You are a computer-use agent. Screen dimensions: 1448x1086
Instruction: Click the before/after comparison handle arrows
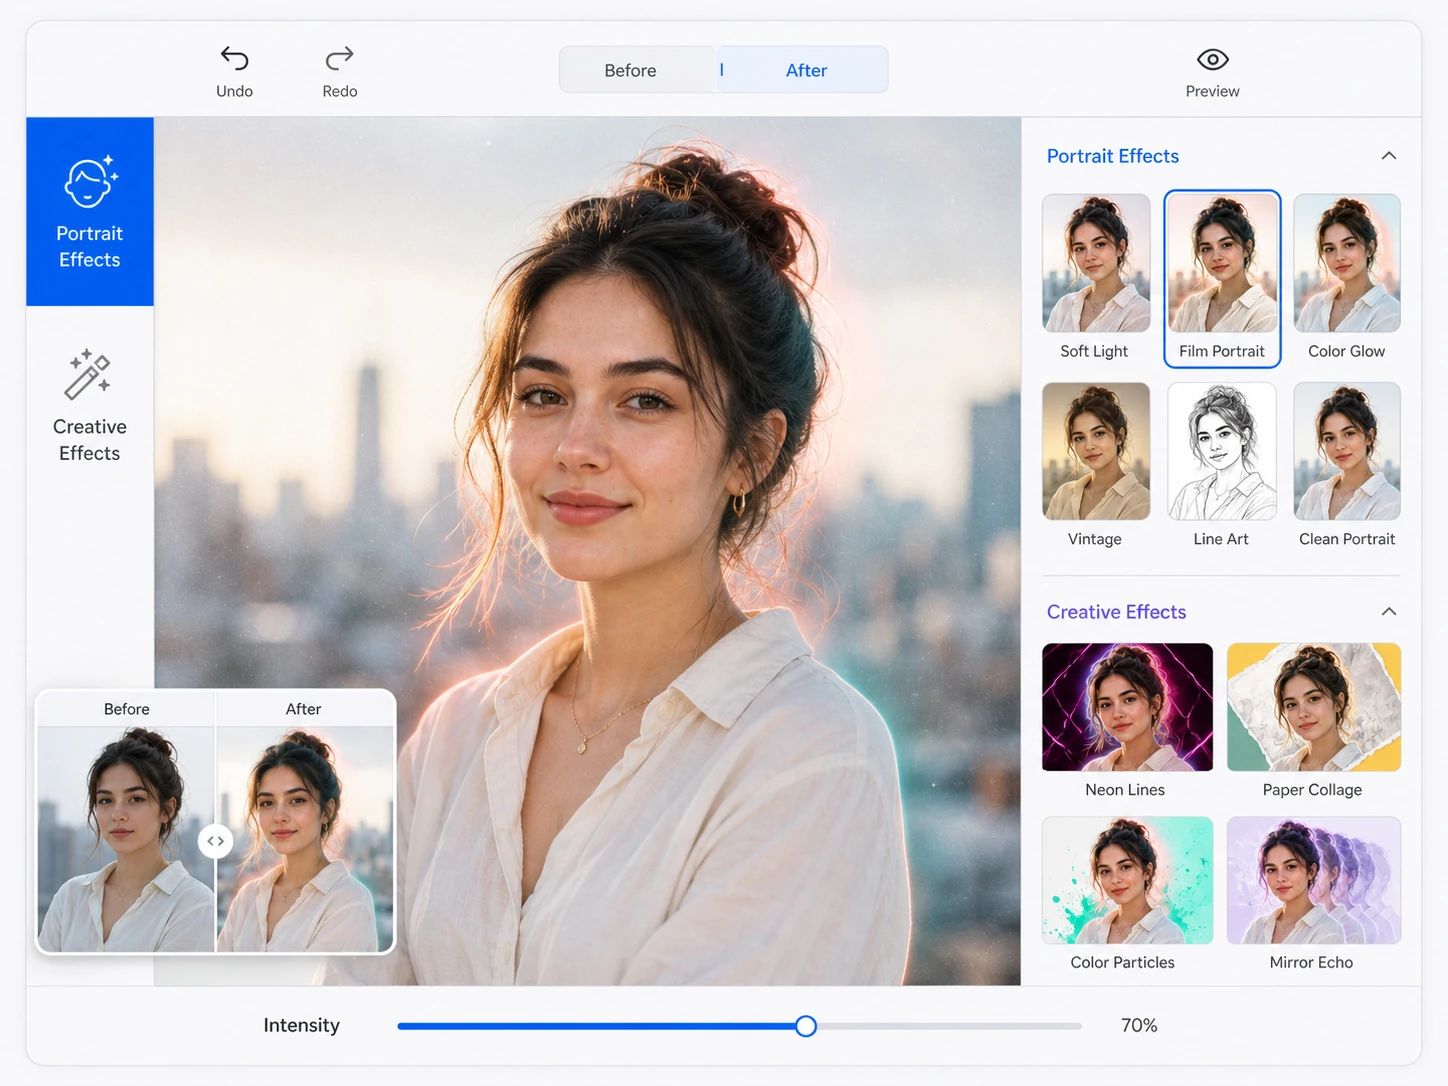(x=215, y=841)
